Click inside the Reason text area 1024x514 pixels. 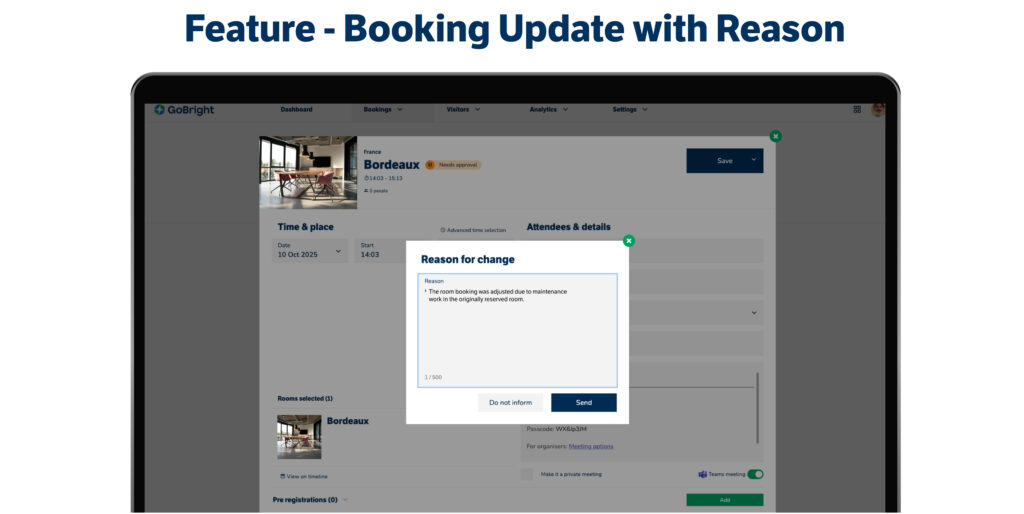tap(517, 335)
